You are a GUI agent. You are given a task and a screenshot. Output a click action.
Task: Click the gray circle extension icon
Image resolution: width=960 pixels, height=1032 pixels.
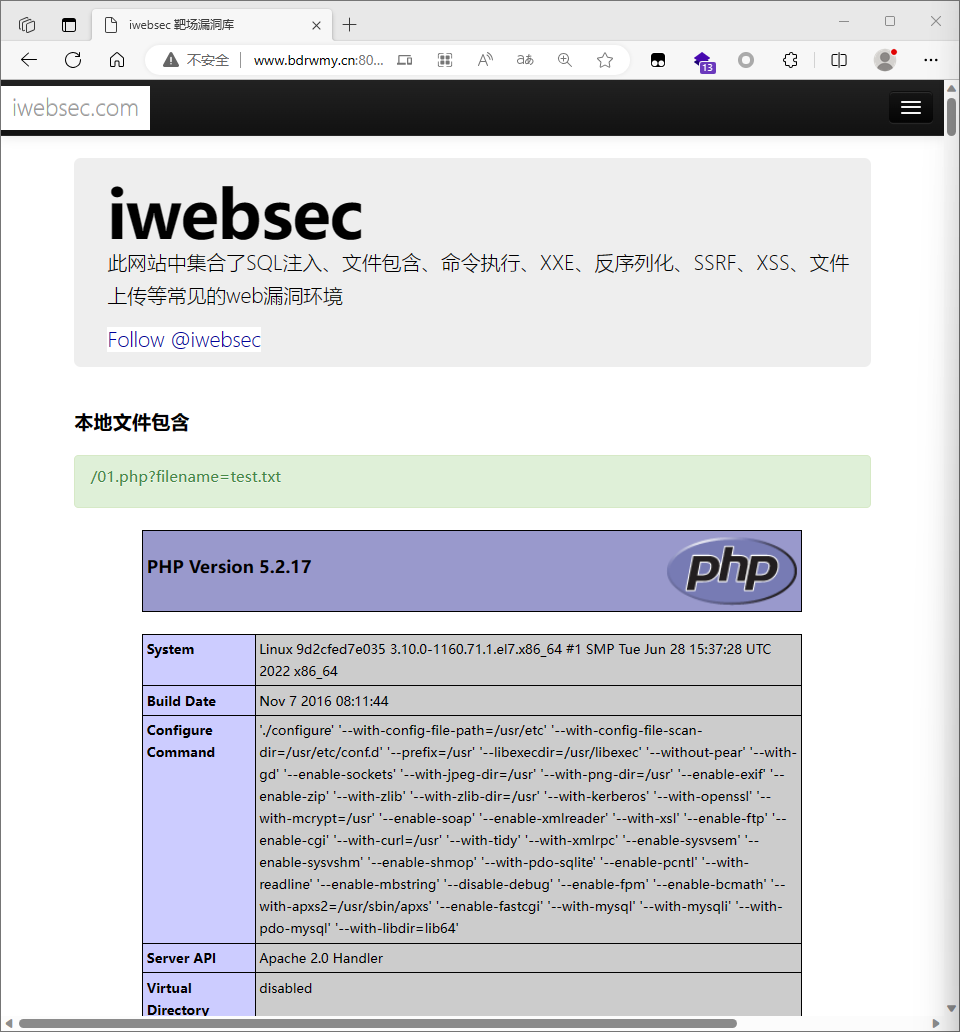click(745, 61)
